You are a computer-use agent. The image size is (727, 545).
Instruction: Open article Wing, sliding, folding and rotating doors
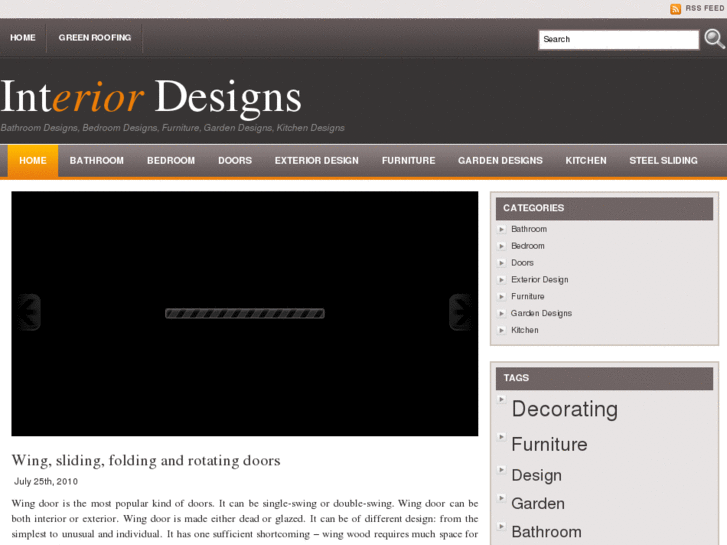click(146, 461)
